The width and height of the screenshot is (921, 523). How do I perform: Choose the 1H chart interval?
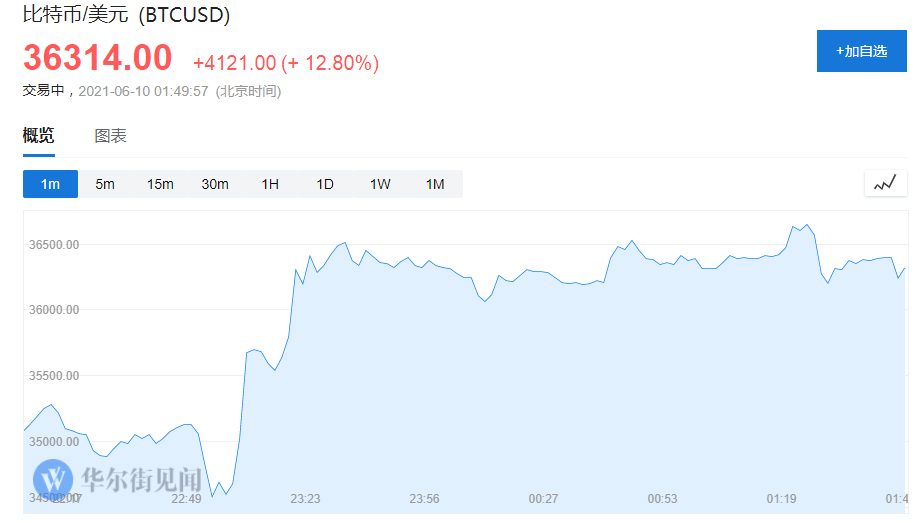pos(270,184)
